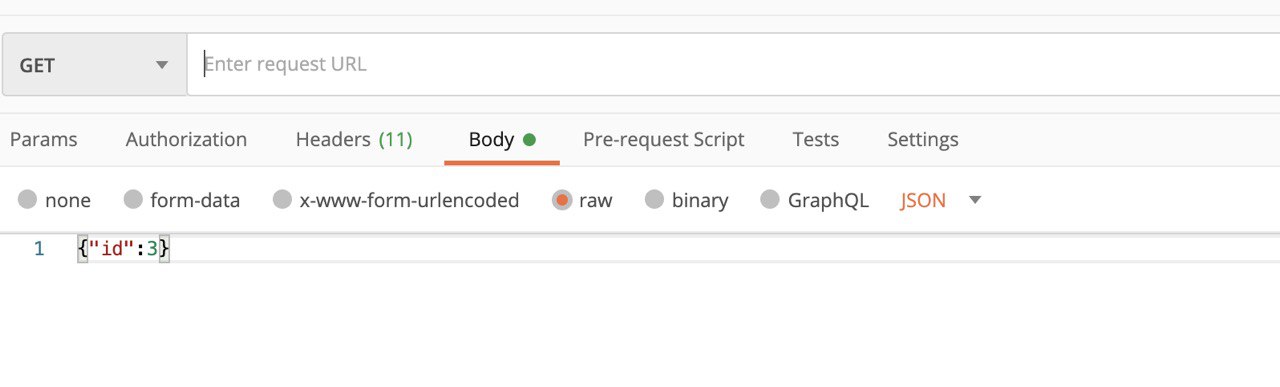
Task: Go to the Tests tab
Action: coord(816,140)
